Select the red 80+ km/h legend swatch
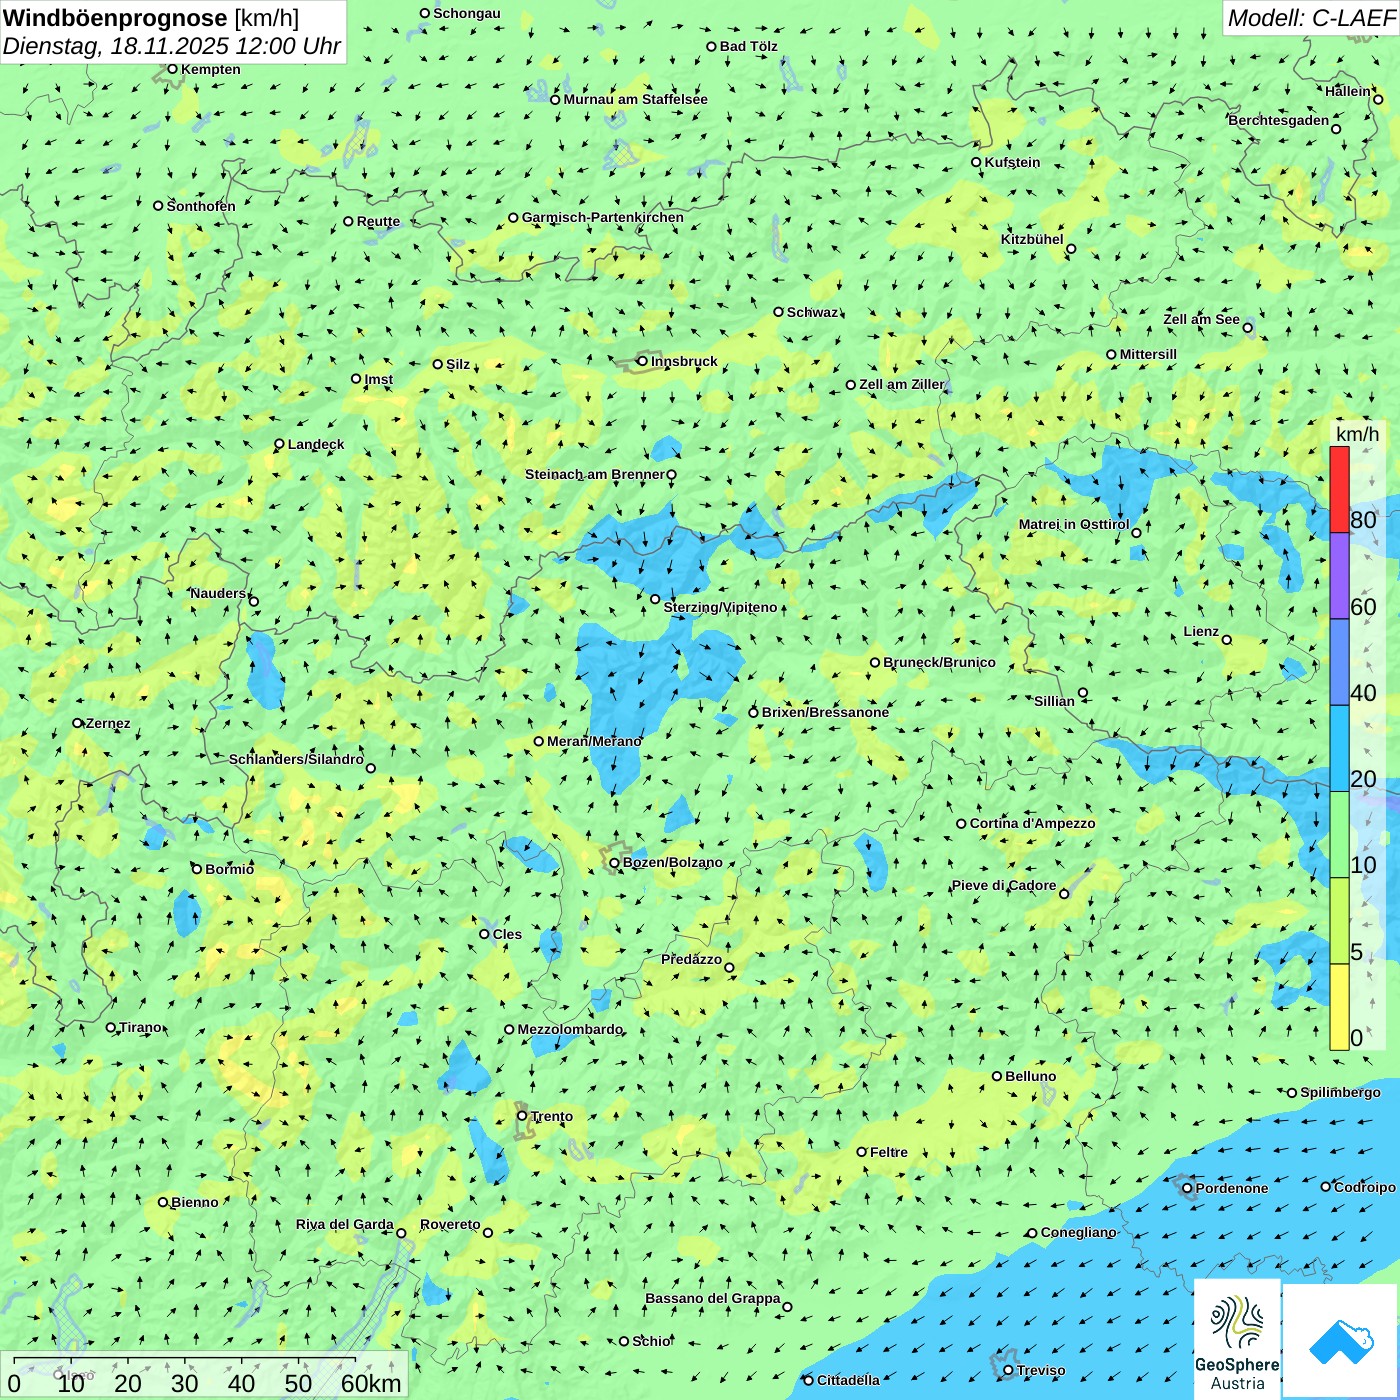The image size is (1400, 1400). point(1339,489)
